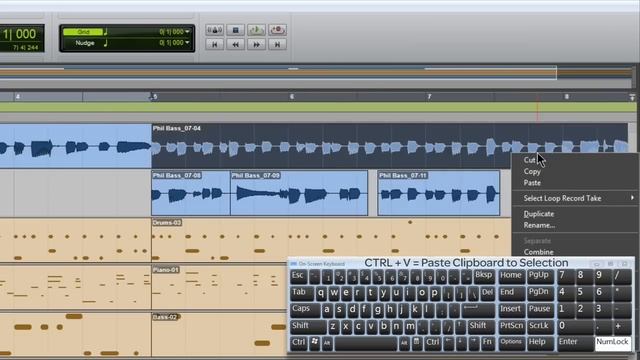
Task: Toggle the NumLock key on on-screen keyboard
Action: (613, 343)
